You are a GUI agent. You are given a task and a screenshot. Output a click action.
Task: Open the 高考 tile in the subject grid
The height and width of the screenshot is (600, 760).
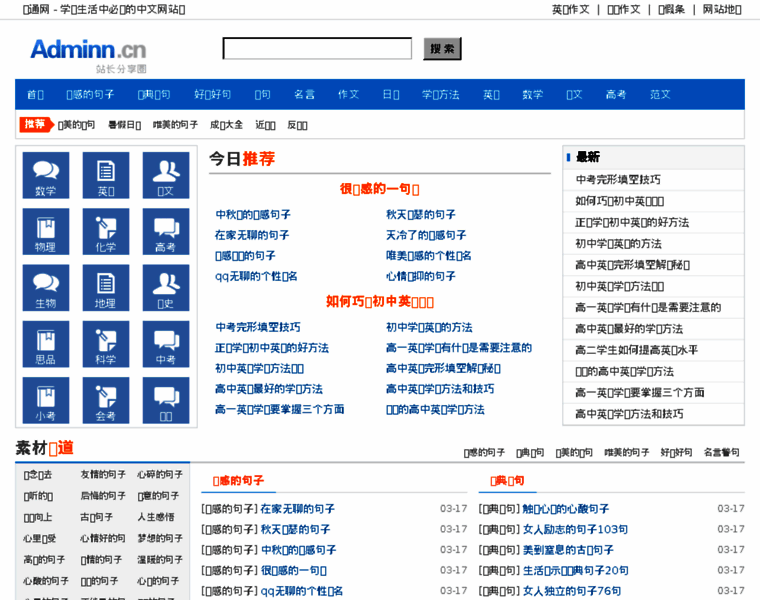[166, 232]
